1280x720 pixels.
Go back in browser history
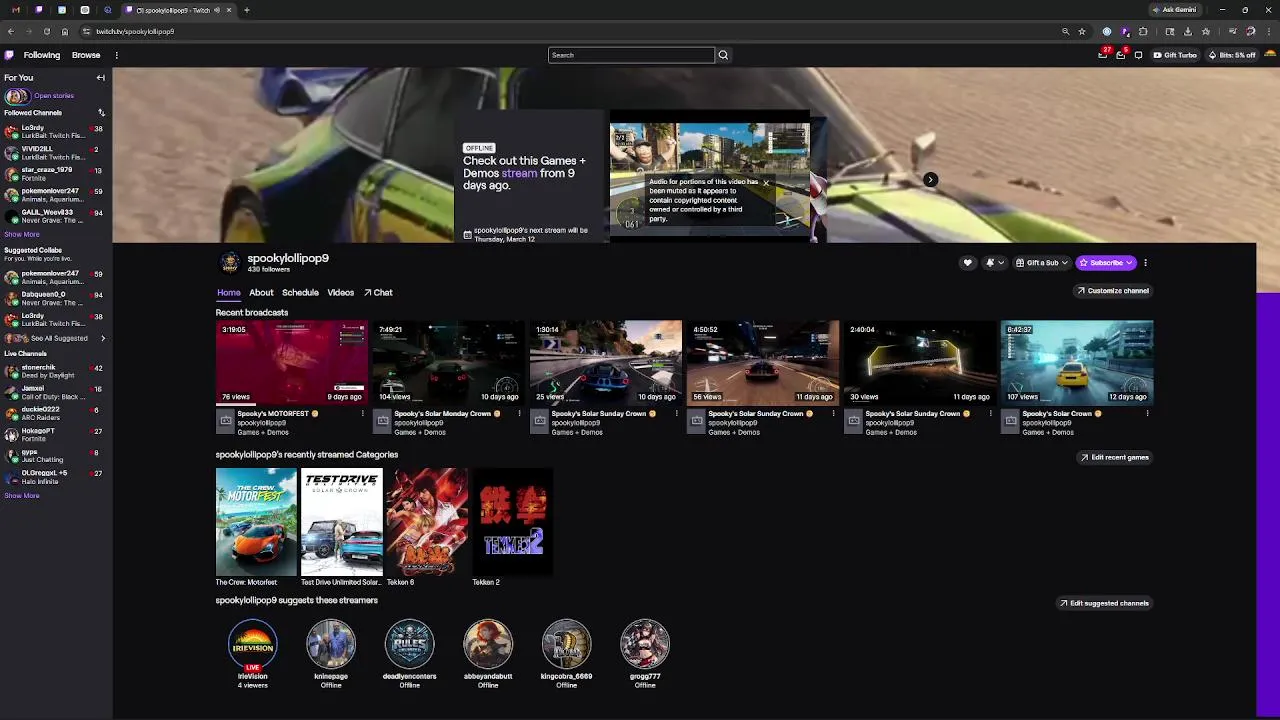click(10, 31)
